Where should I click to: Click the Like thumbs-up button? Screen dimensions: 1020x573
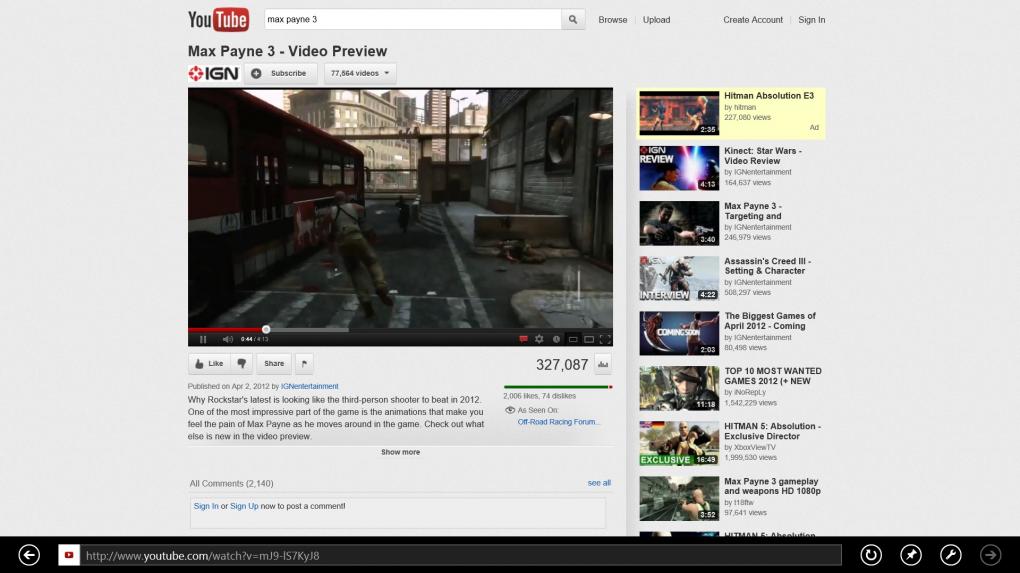pos(209,364)
